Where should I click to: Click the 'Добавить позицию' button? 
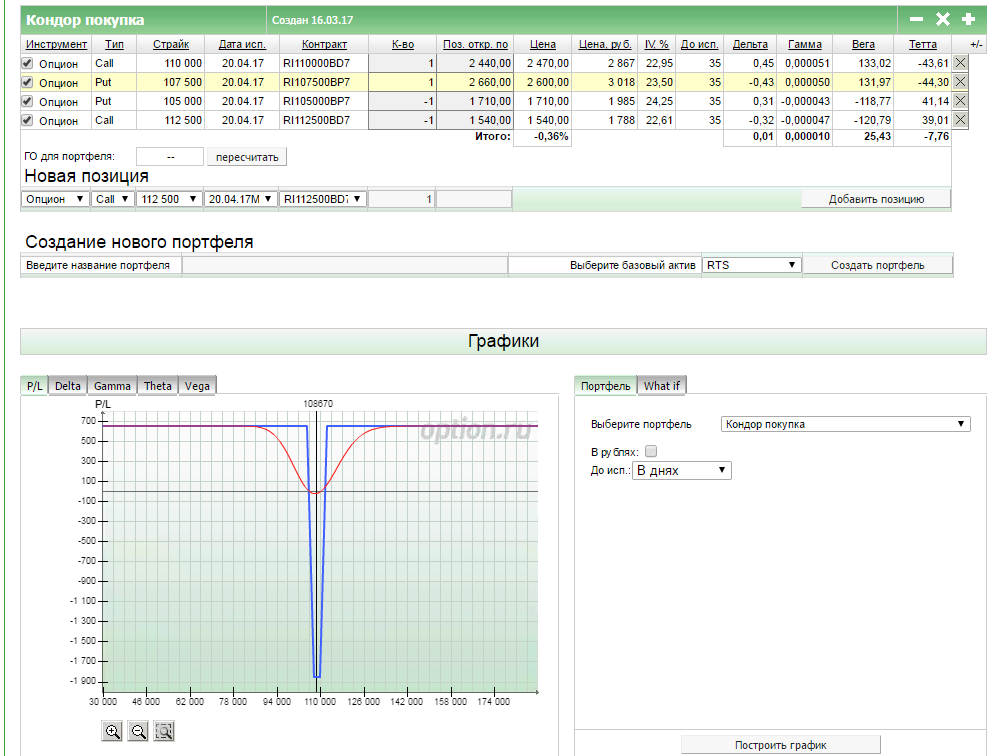coord(876,199)
